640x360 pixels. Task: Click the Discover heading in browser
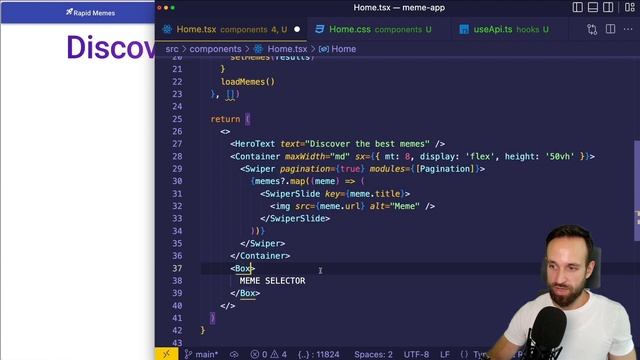111,47
